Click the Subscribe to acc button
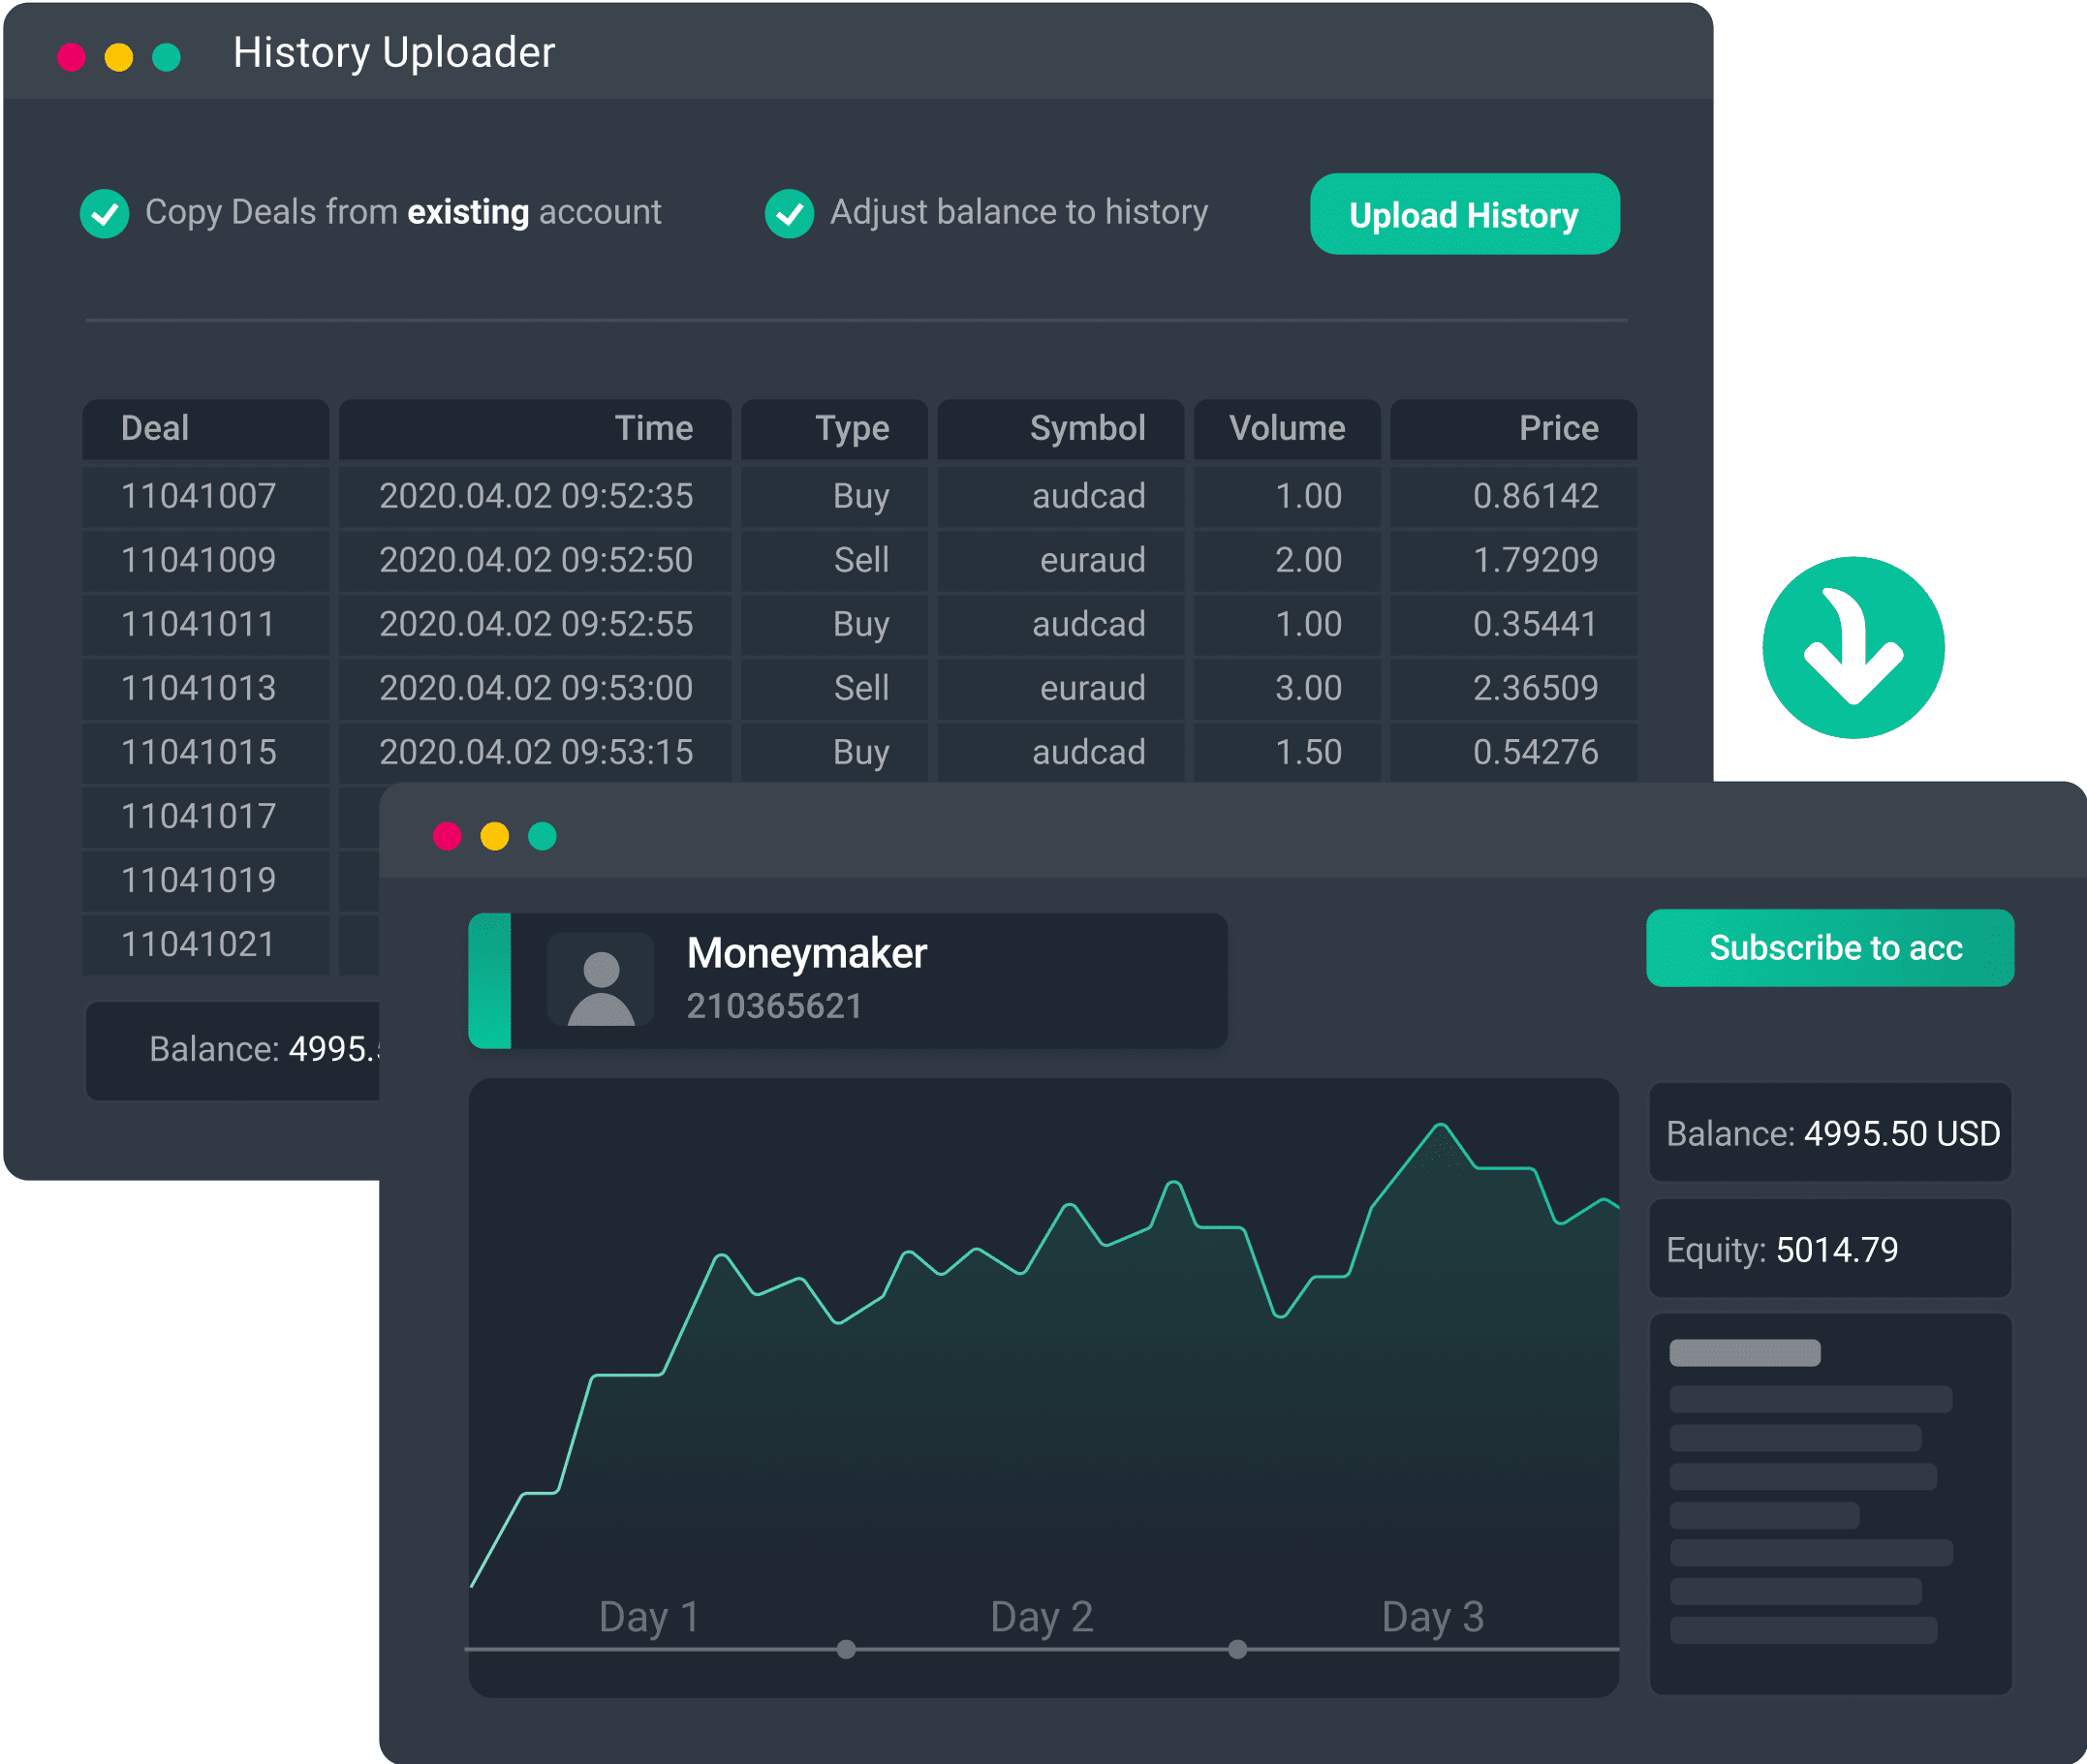This screenshot has height=1764, width=2087. click(1830, 947)
